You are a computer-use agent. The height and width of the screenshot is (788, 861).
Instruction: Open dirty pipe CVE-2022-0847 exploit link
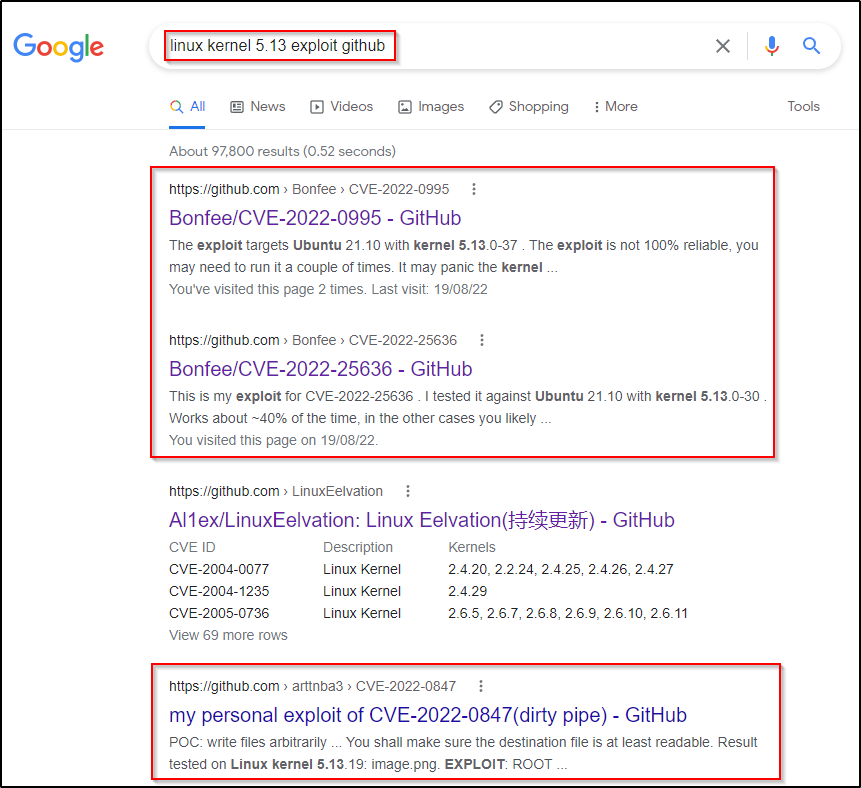(x=428, y=715)
